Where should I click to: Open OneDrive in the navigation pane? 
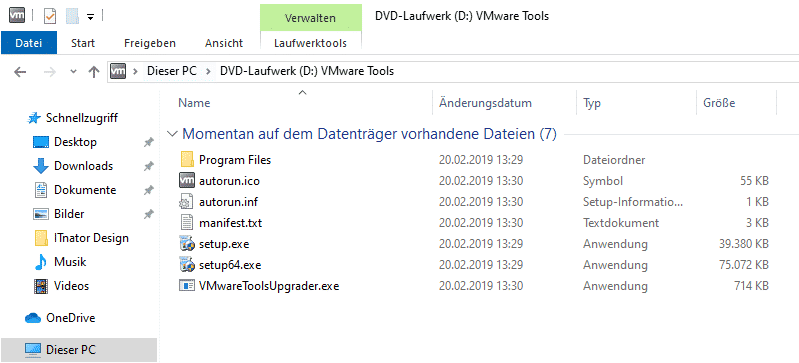(71, 318)
